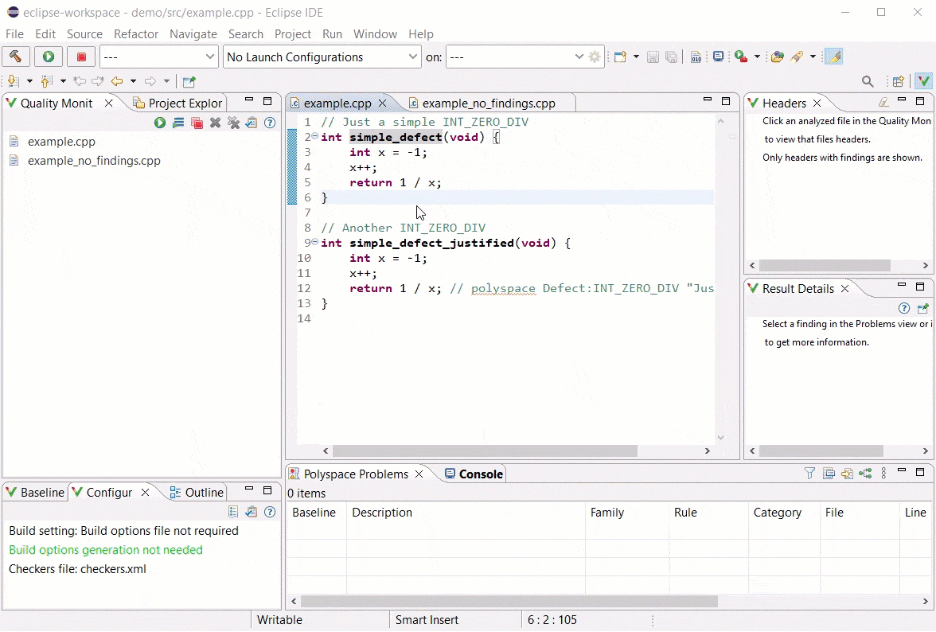Click the clipboard checkmark icon in Quality Monitor

click(251, 123)
